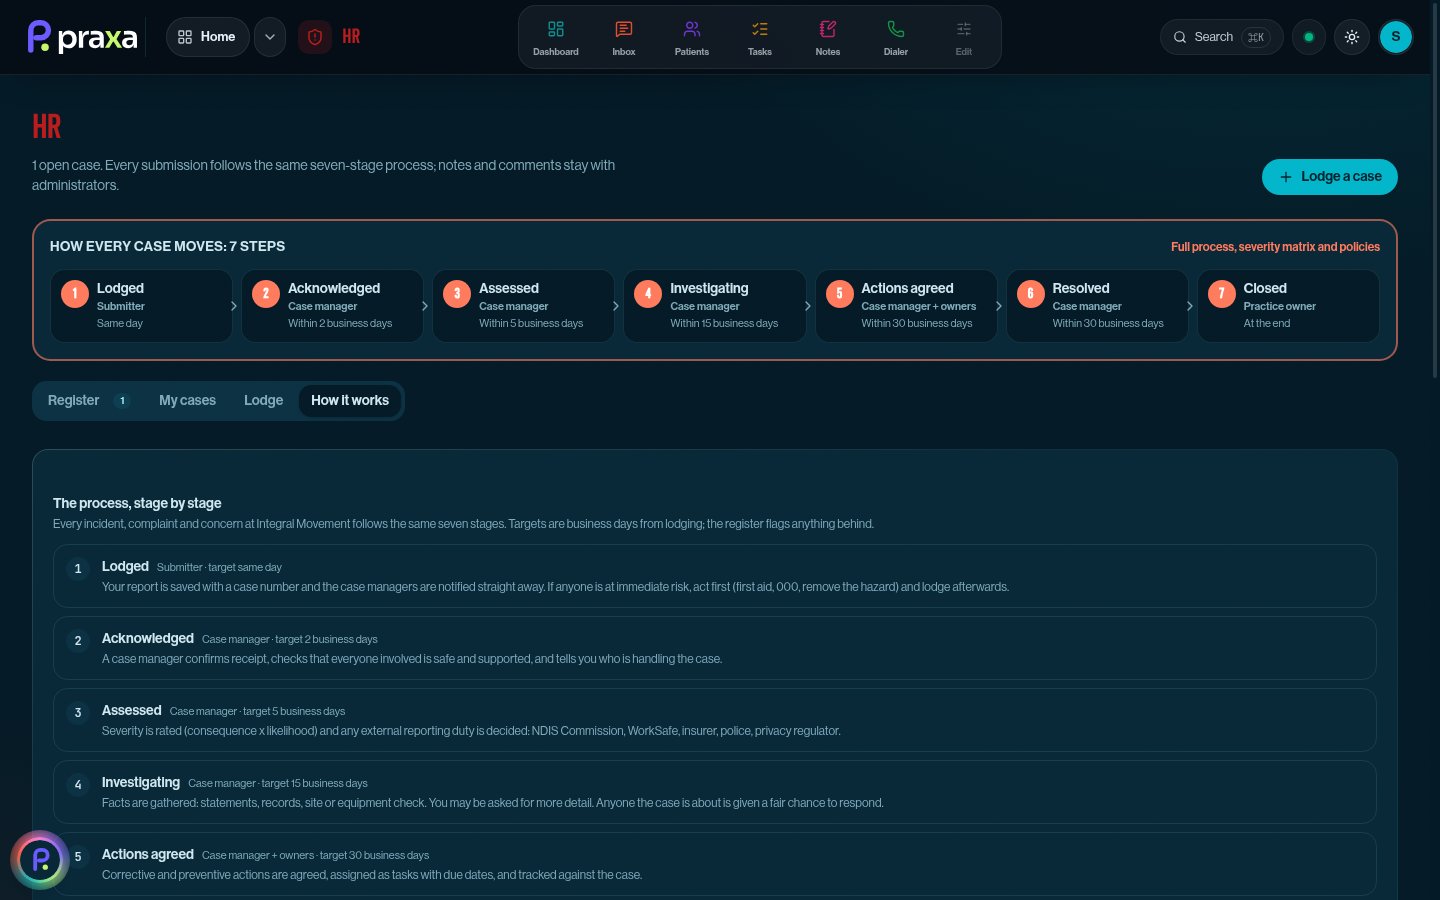
Task: Open the Home menu button
Action: (208, 37)
